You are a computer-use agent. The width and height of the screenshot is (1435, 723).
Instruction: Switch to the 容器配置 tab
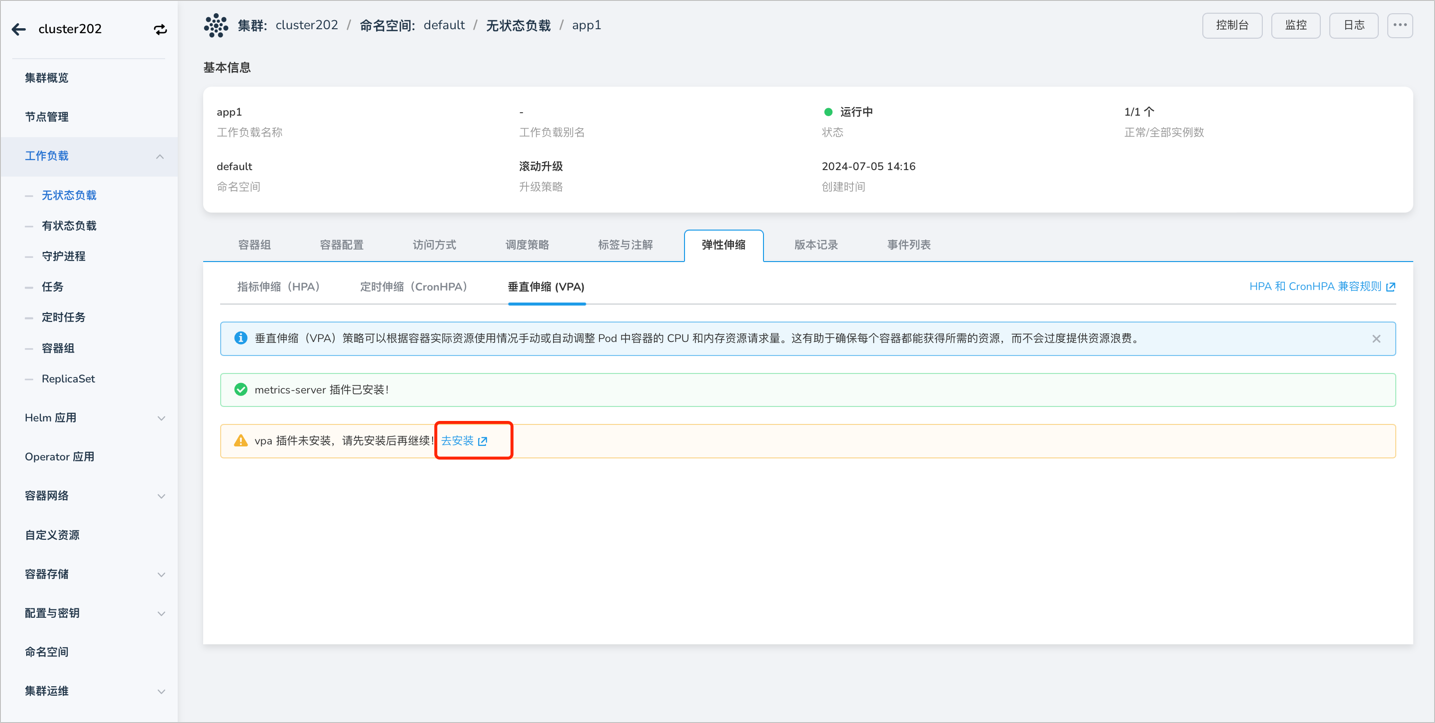pos(342,245)
